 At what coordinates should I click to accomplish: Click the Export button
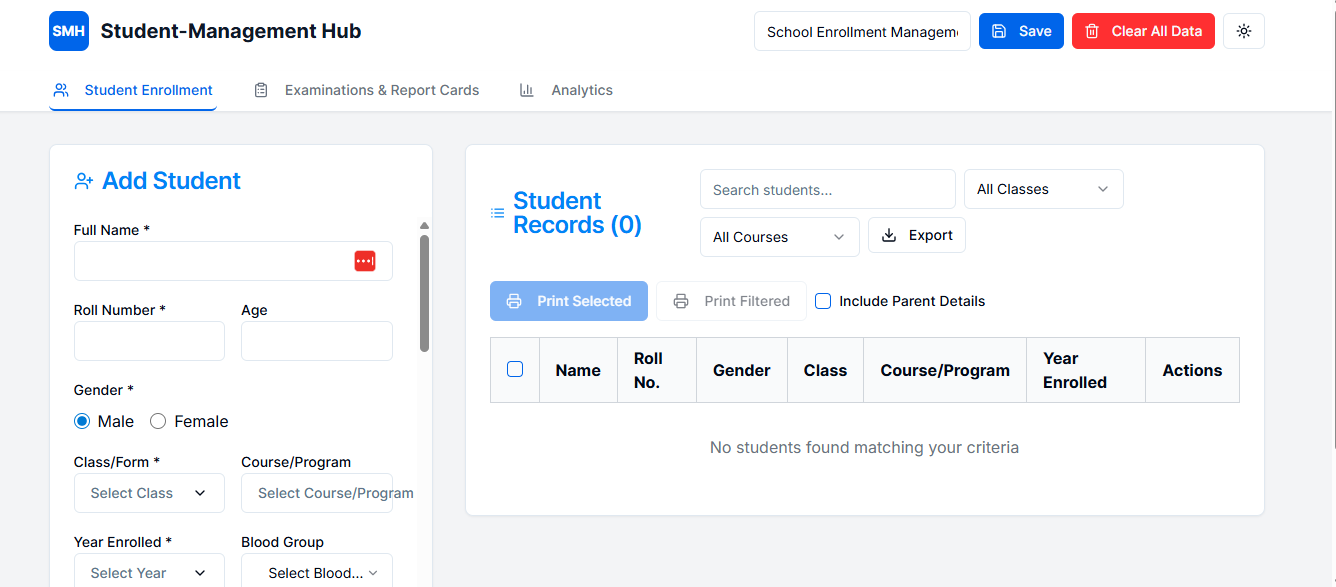click(x=916, y=235)
